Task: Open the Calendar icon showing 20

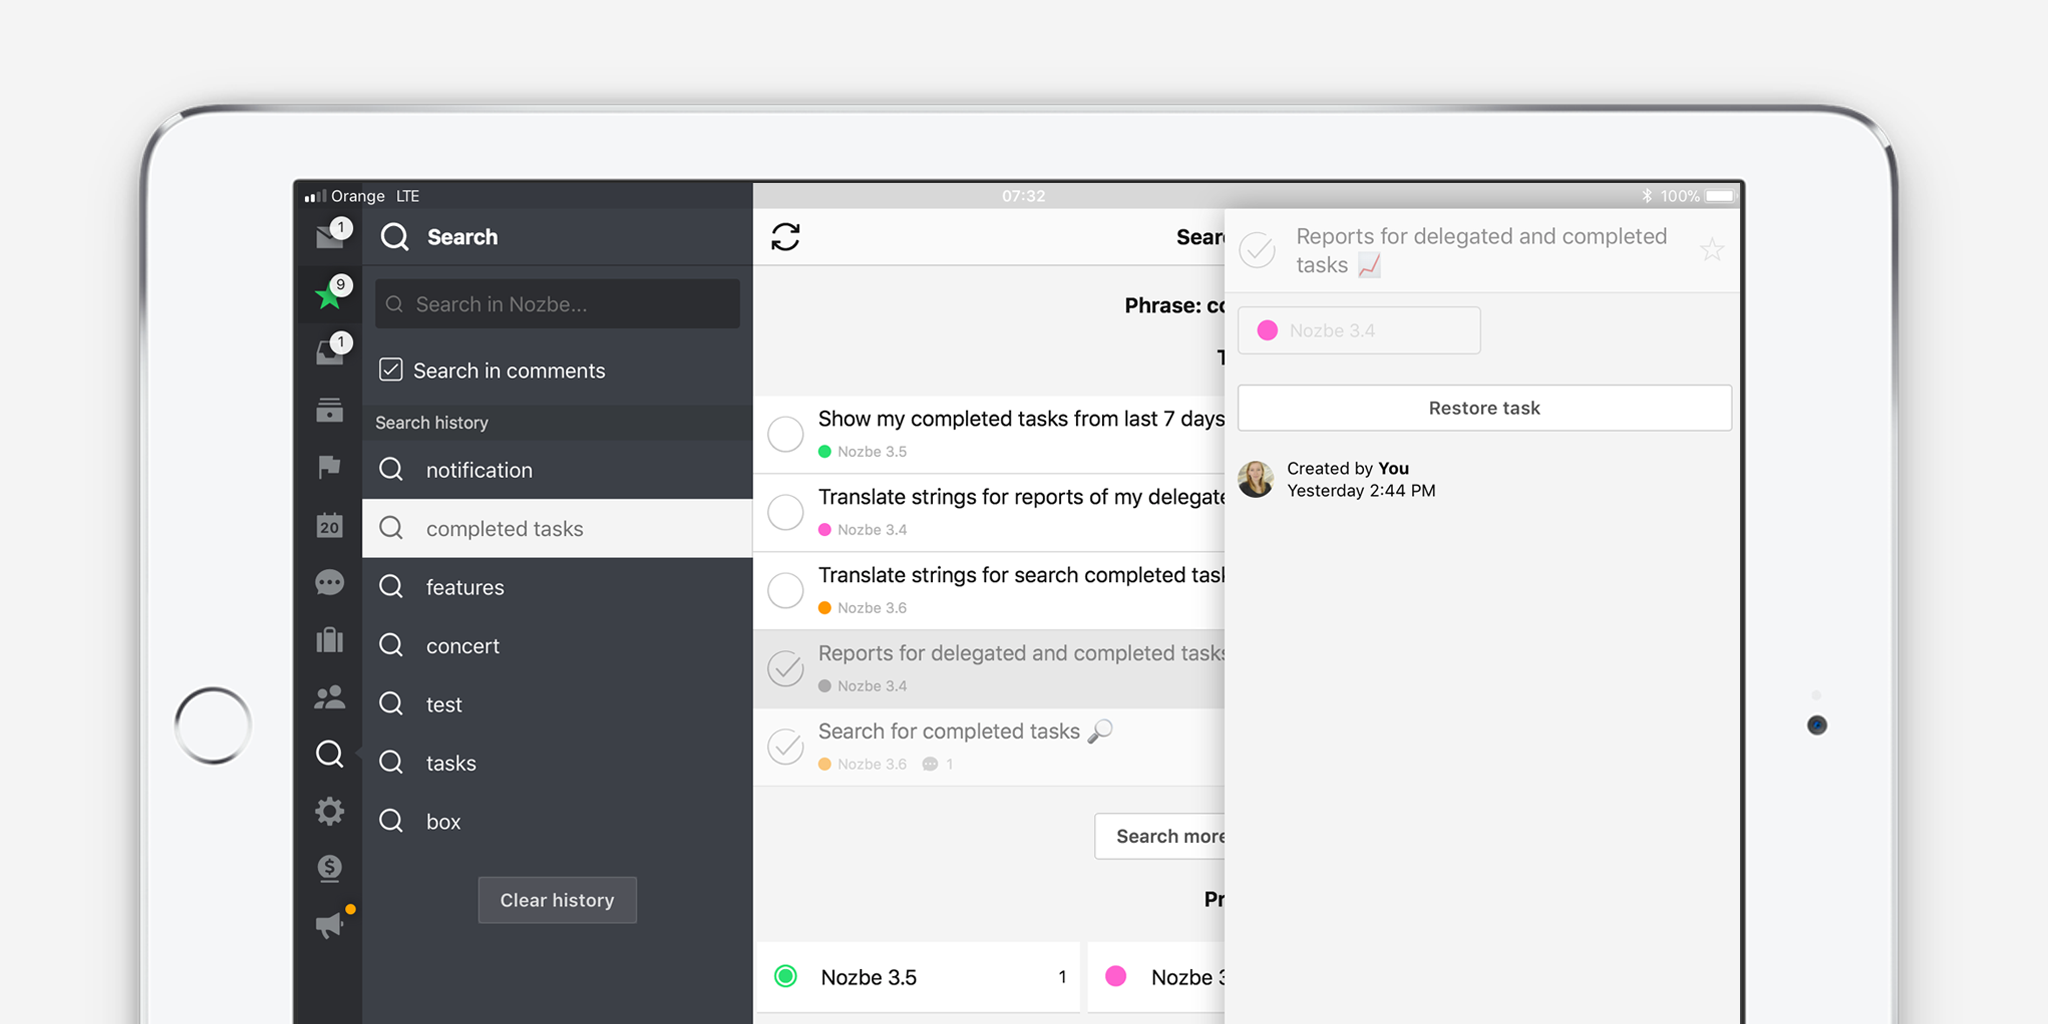Action: click(x=330, y=525)
